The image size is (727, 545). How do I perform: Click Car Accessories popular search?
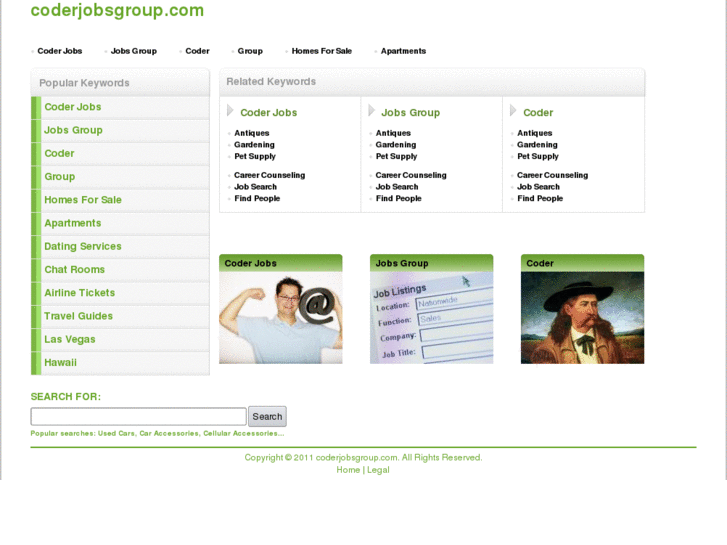(169, 433)
